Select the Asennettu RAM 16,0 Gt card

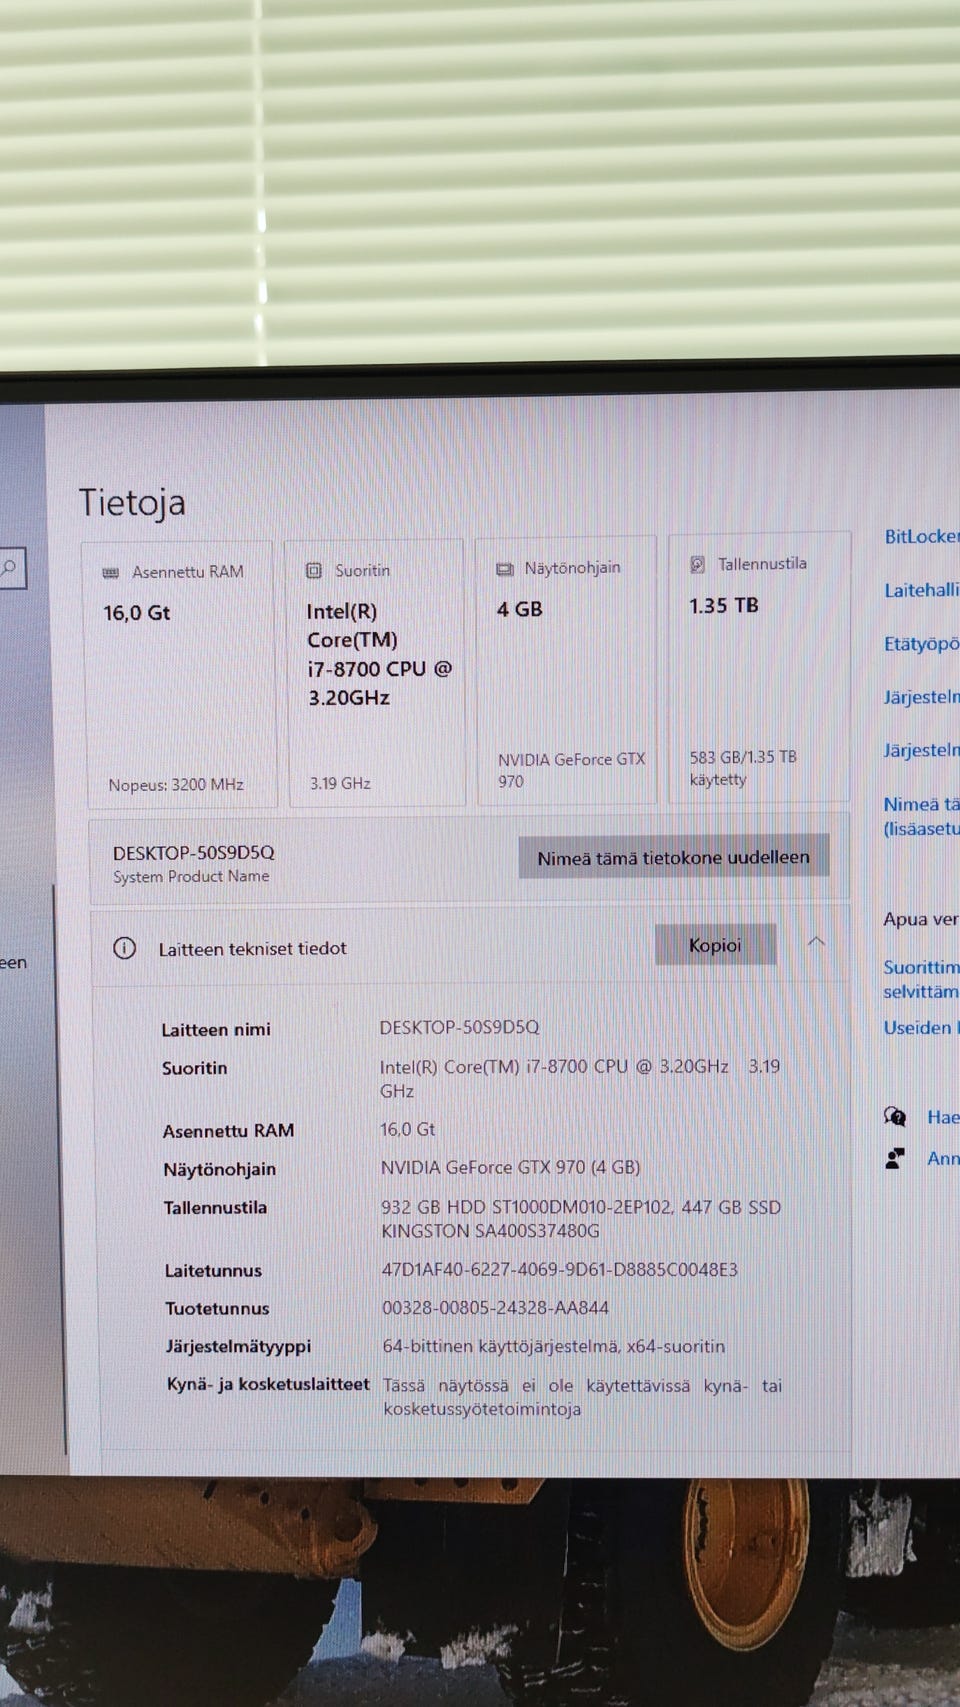(x=177, y=674)
